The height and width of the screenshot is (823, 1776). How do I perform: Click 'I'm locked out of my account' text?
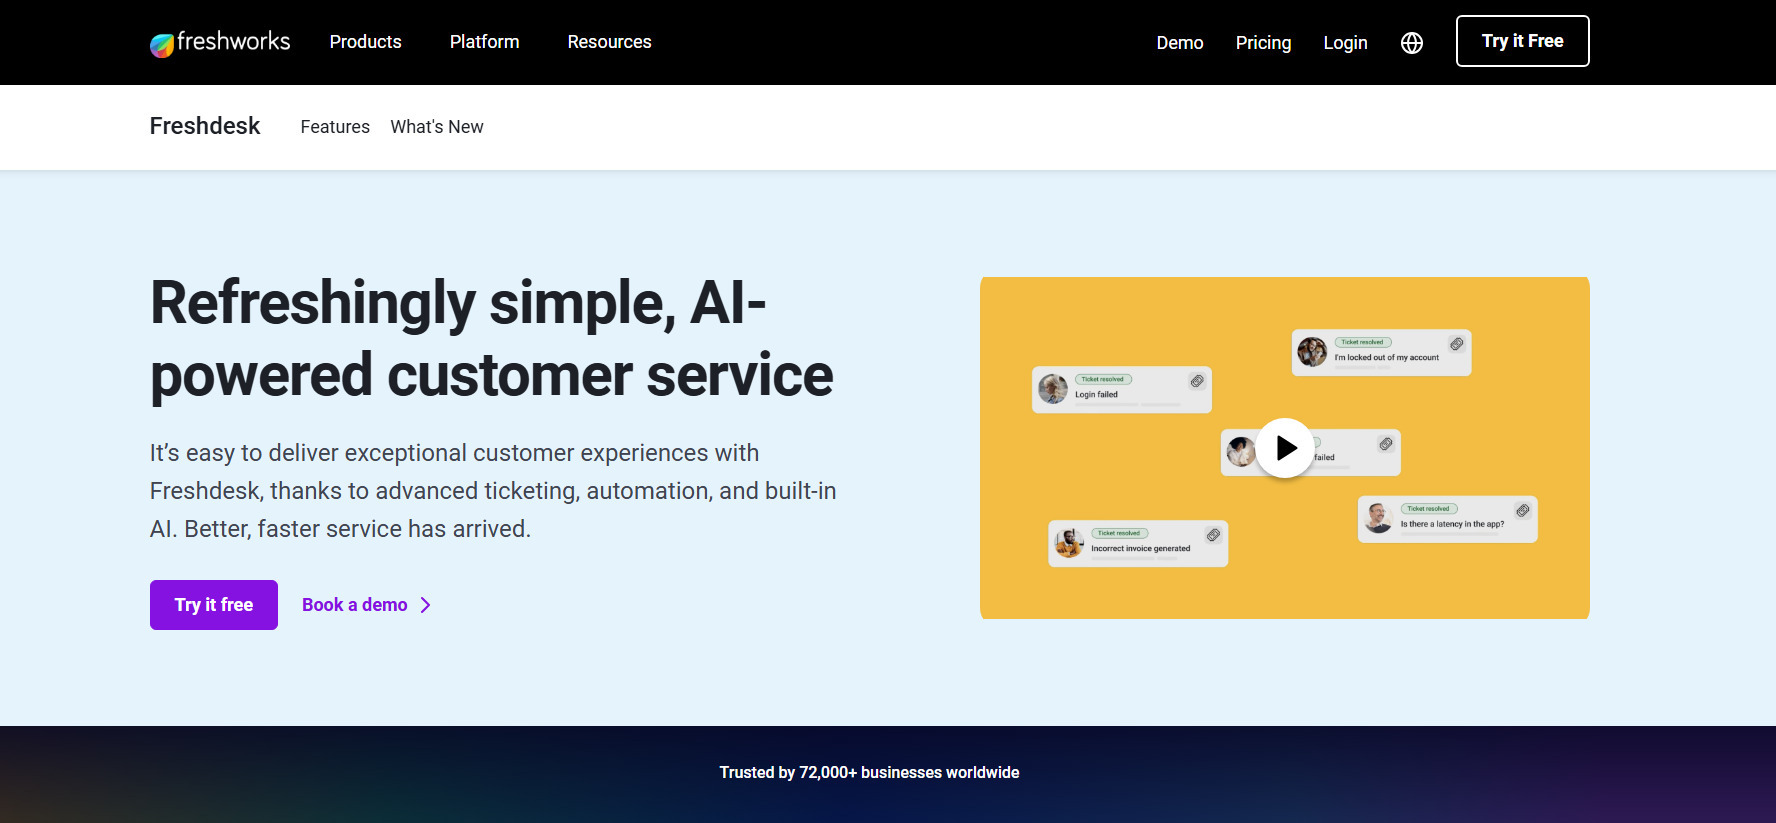1387,358
